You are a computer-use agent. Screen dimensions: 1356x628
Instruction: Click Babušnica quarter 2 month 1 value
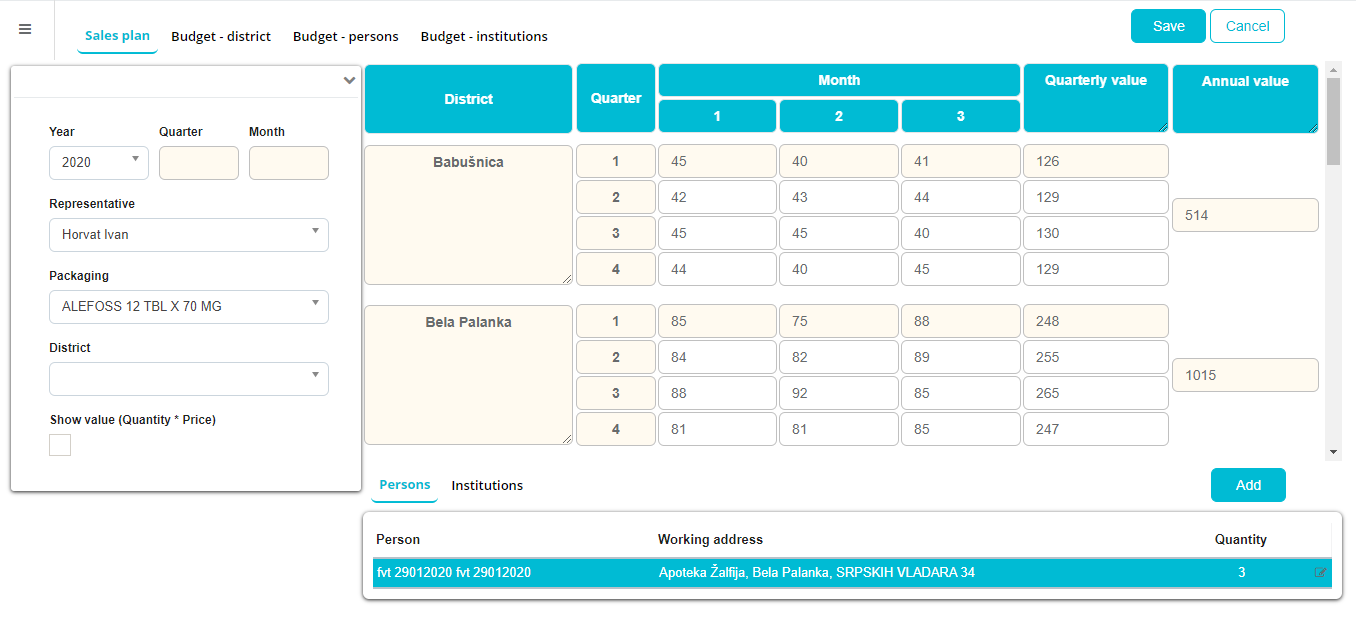point(716,197)
